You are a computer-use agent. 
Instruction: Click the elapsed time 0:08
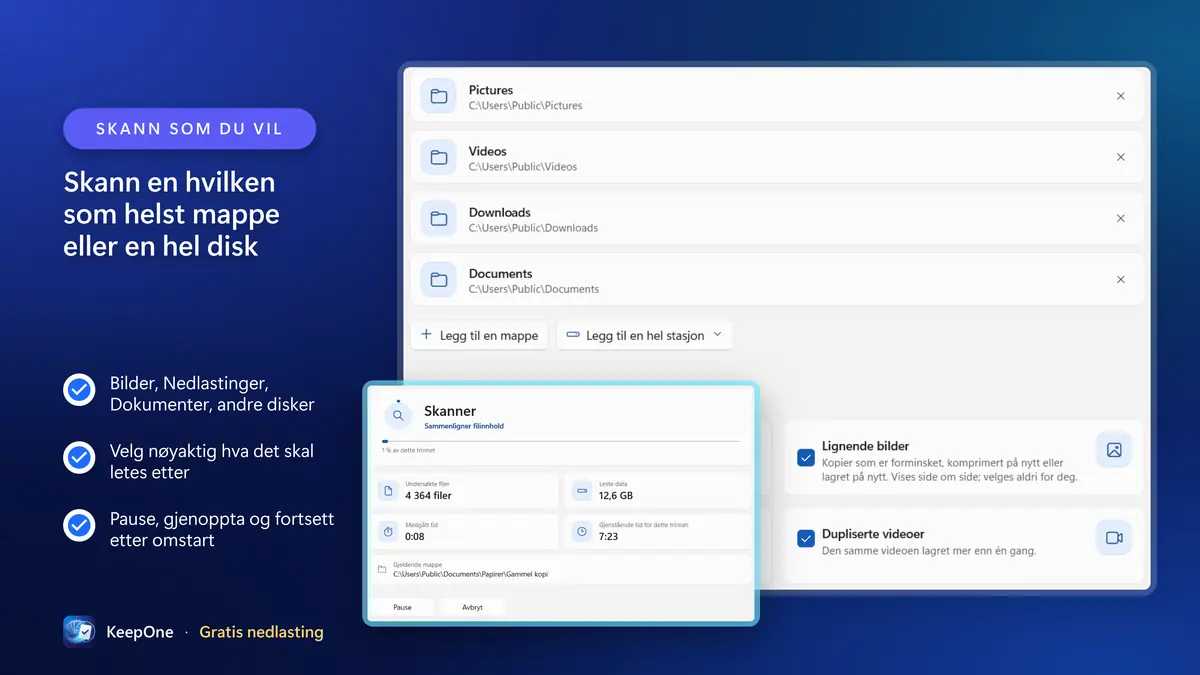[x=414, y=536]
